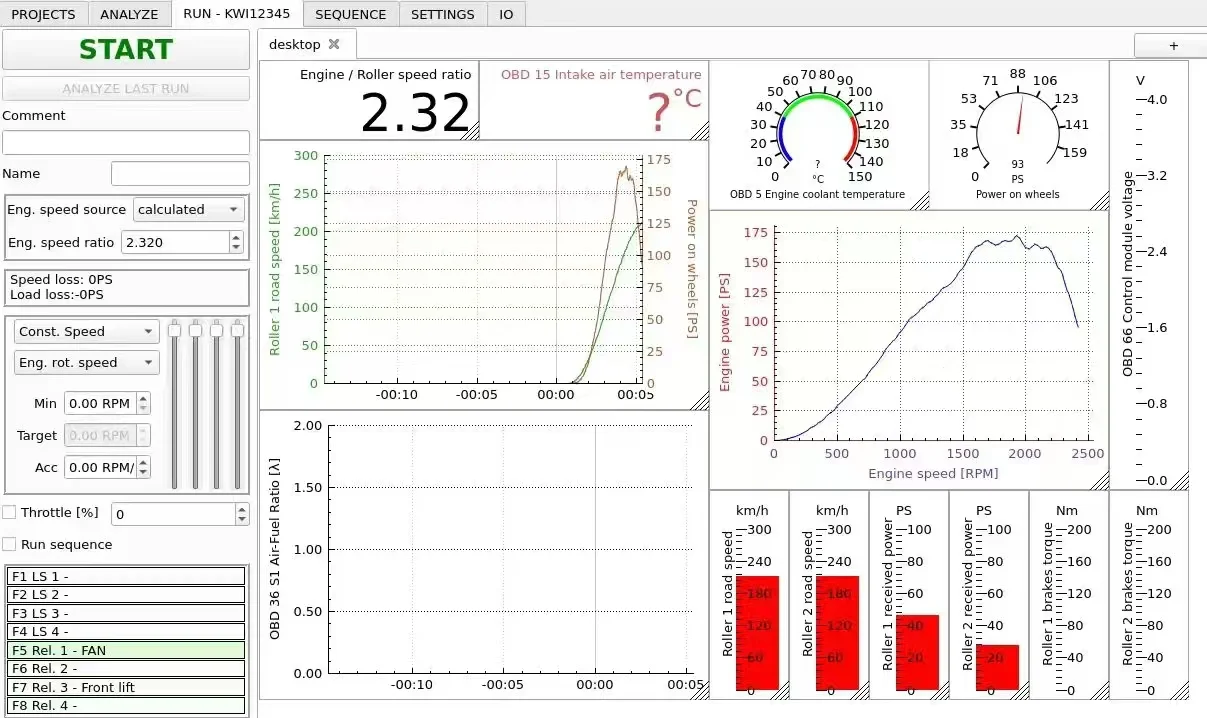Toggle F7 Rel. 3 - Front lift relay
Viewport: 1207px width, 718px height.
point(126,687)
